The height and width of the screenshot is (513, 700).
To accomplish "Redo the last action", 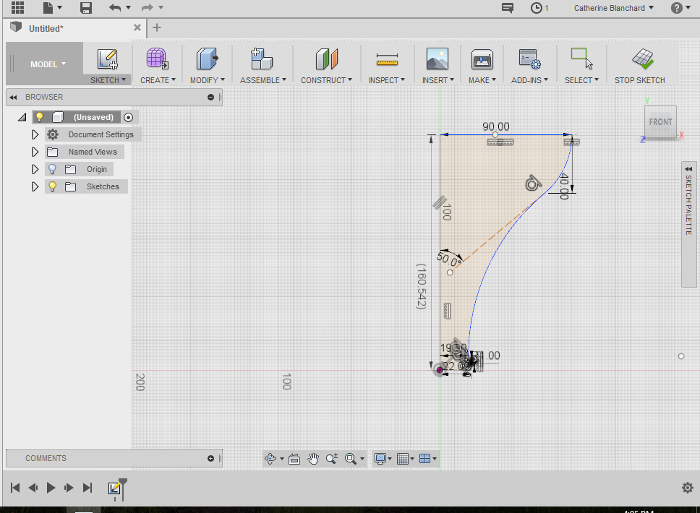I will [147, 7].
